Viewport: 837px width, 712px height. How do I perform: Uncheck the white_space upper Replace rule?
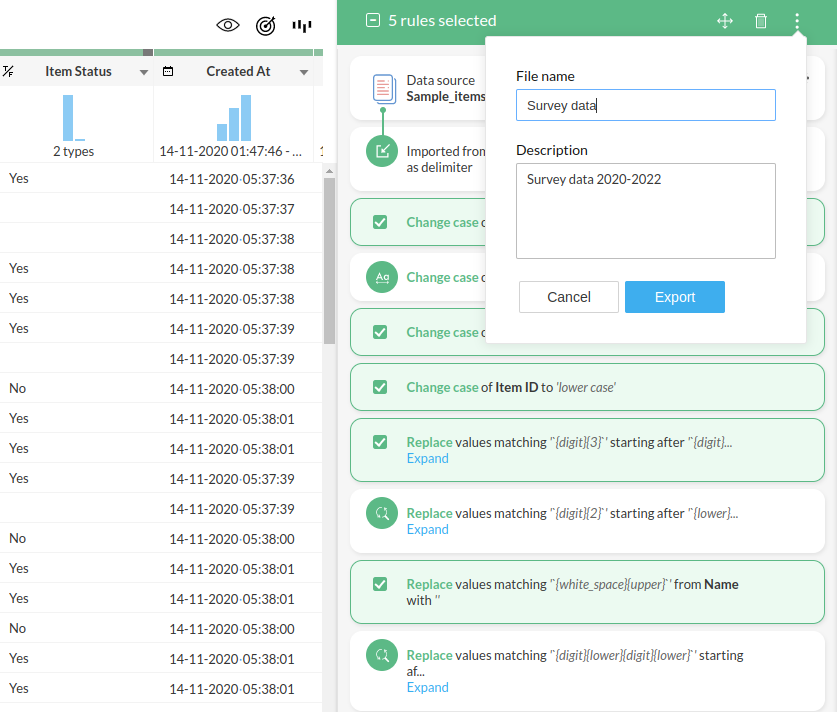380,584
